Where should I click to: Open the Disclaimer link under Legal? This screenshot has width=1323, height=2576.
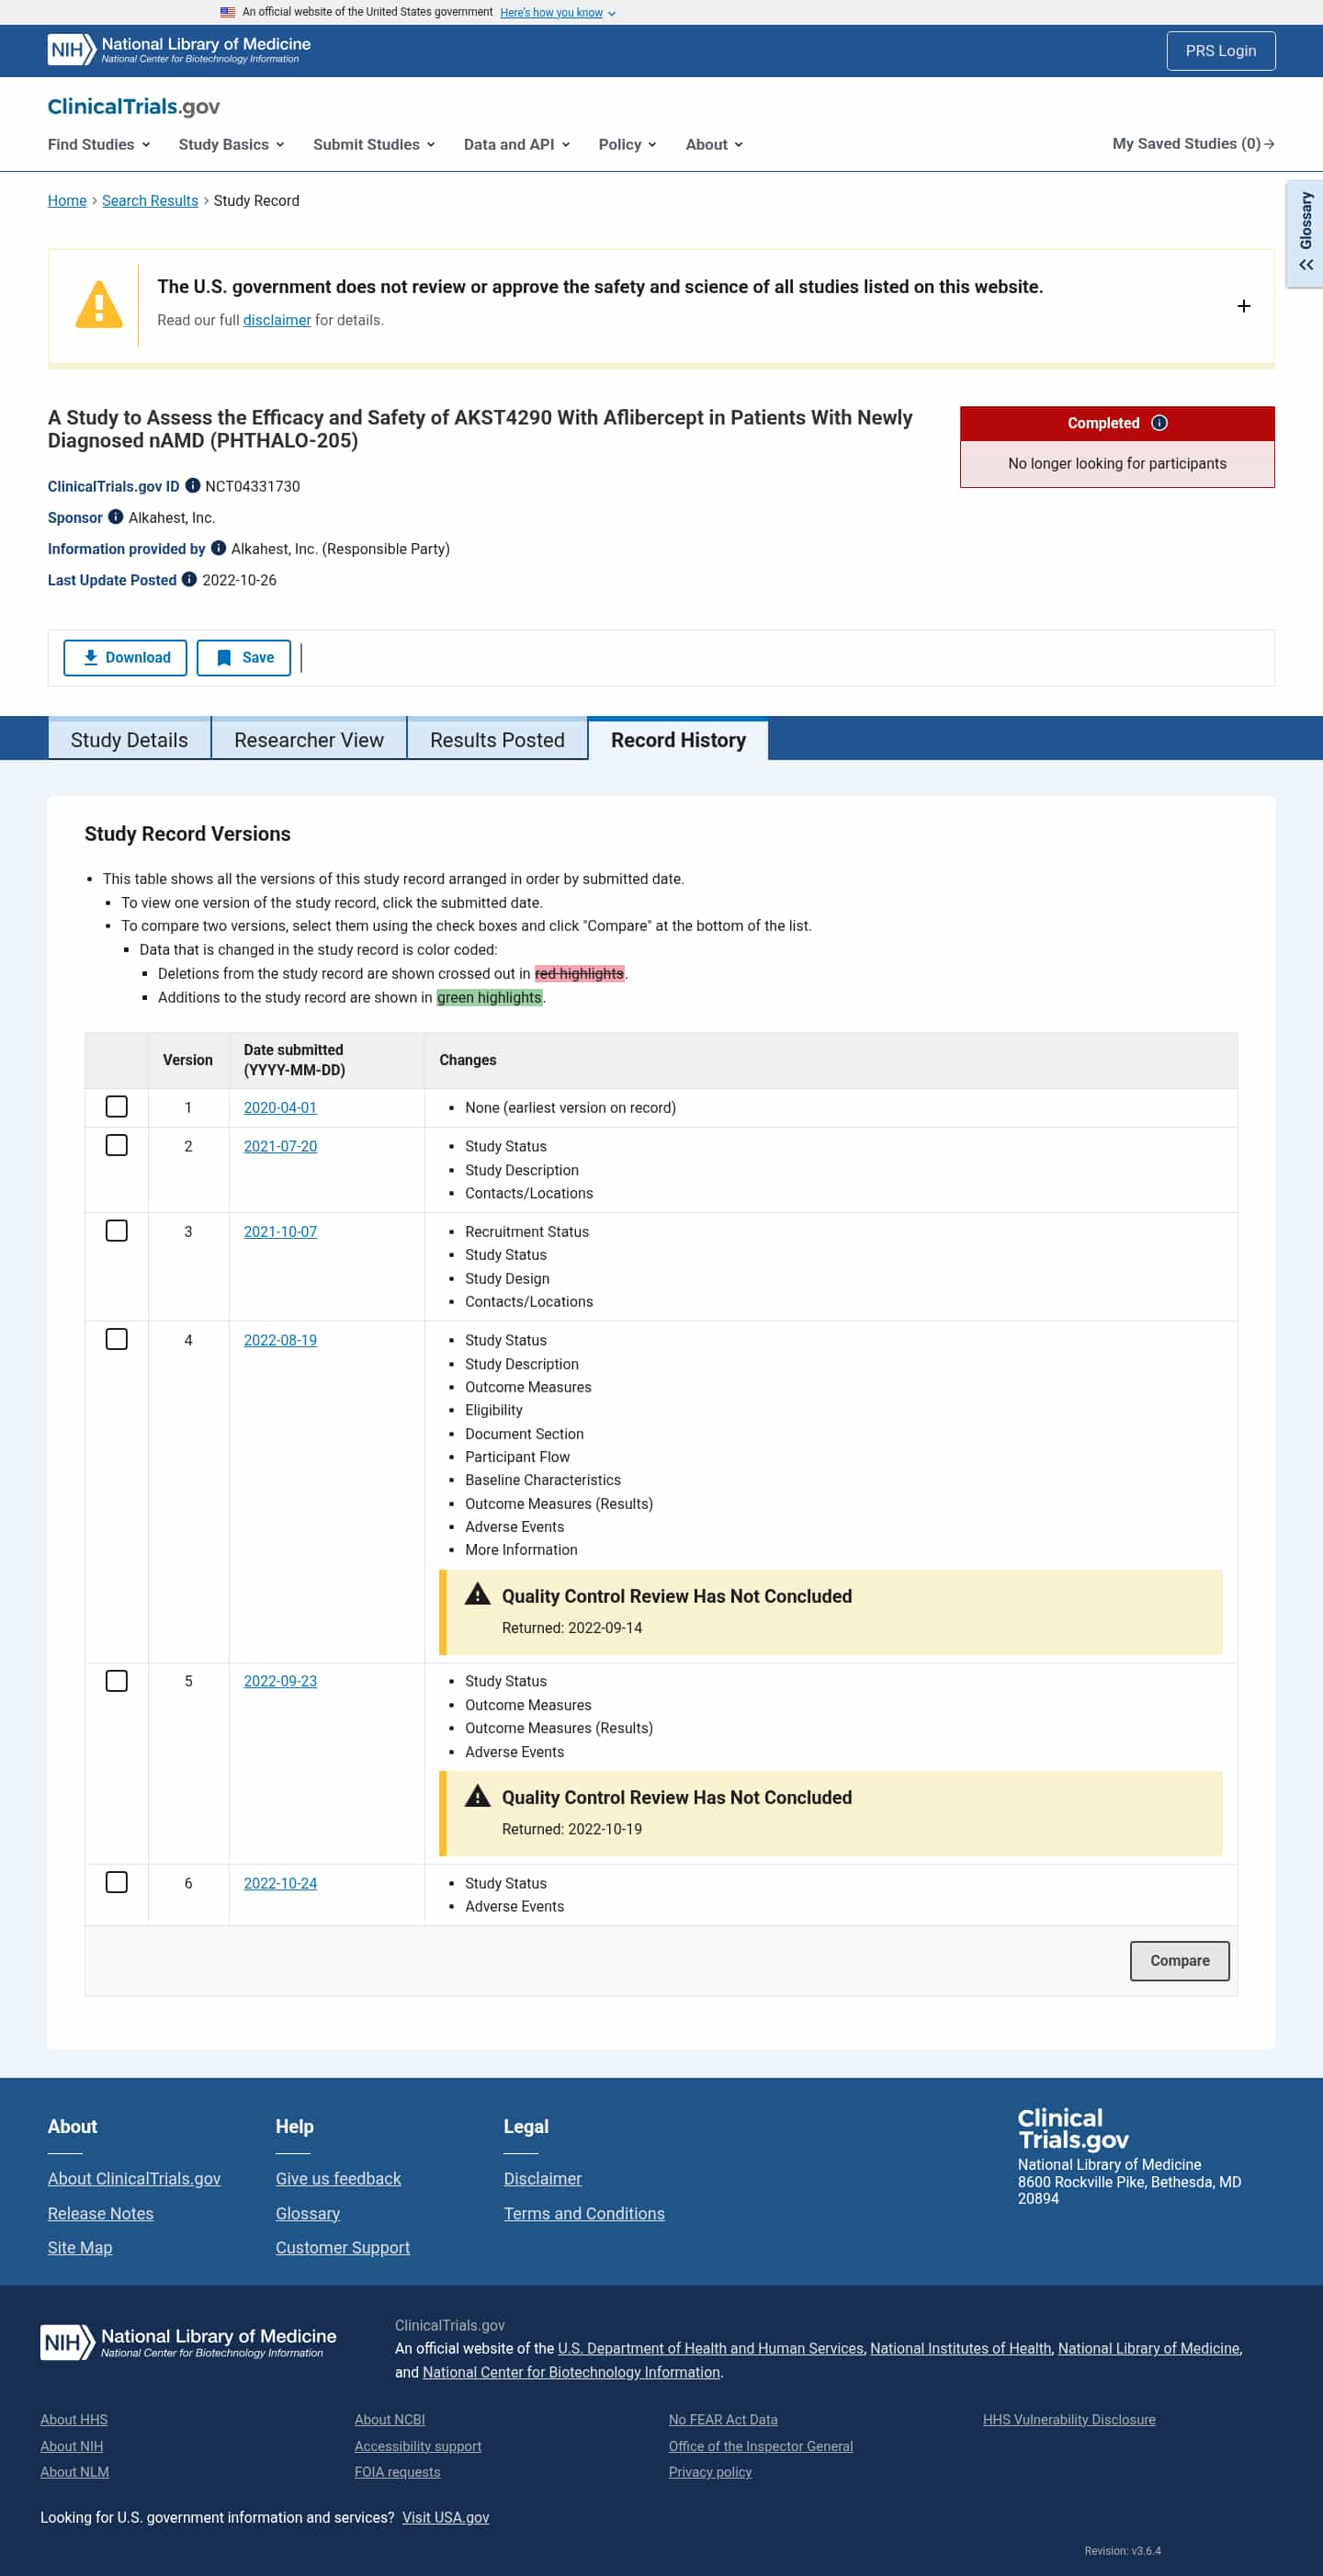tap(542, 2178)
